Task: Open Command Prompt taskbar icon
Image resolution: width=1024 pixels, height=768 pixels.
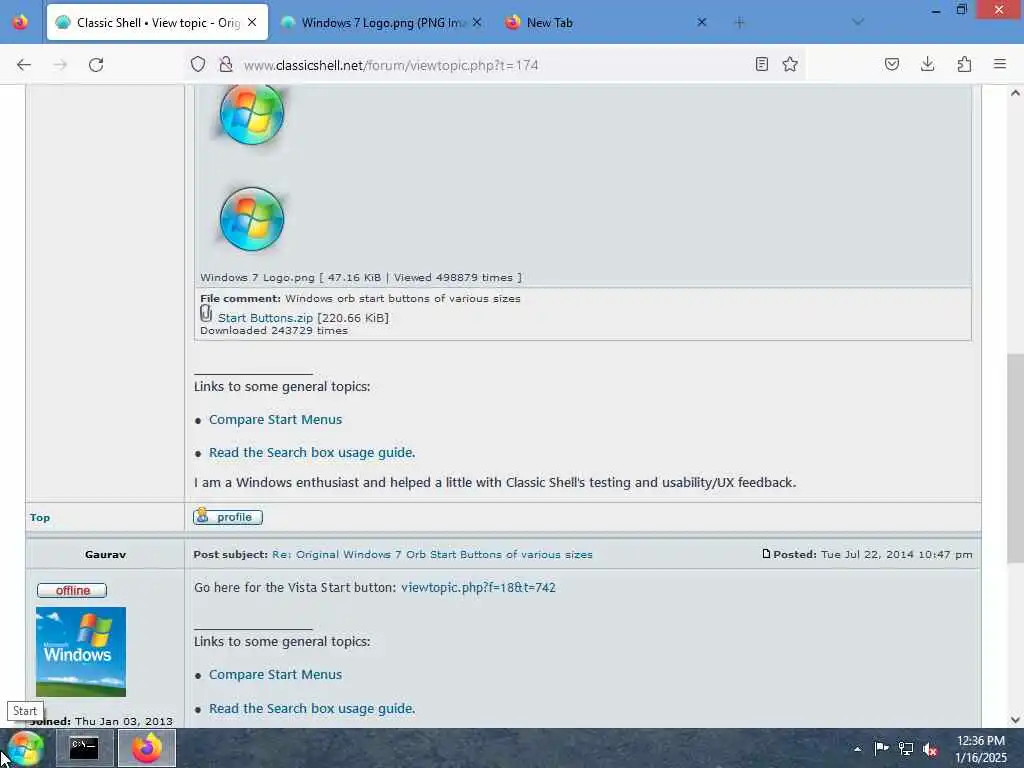Action: (x=84, y=748)
